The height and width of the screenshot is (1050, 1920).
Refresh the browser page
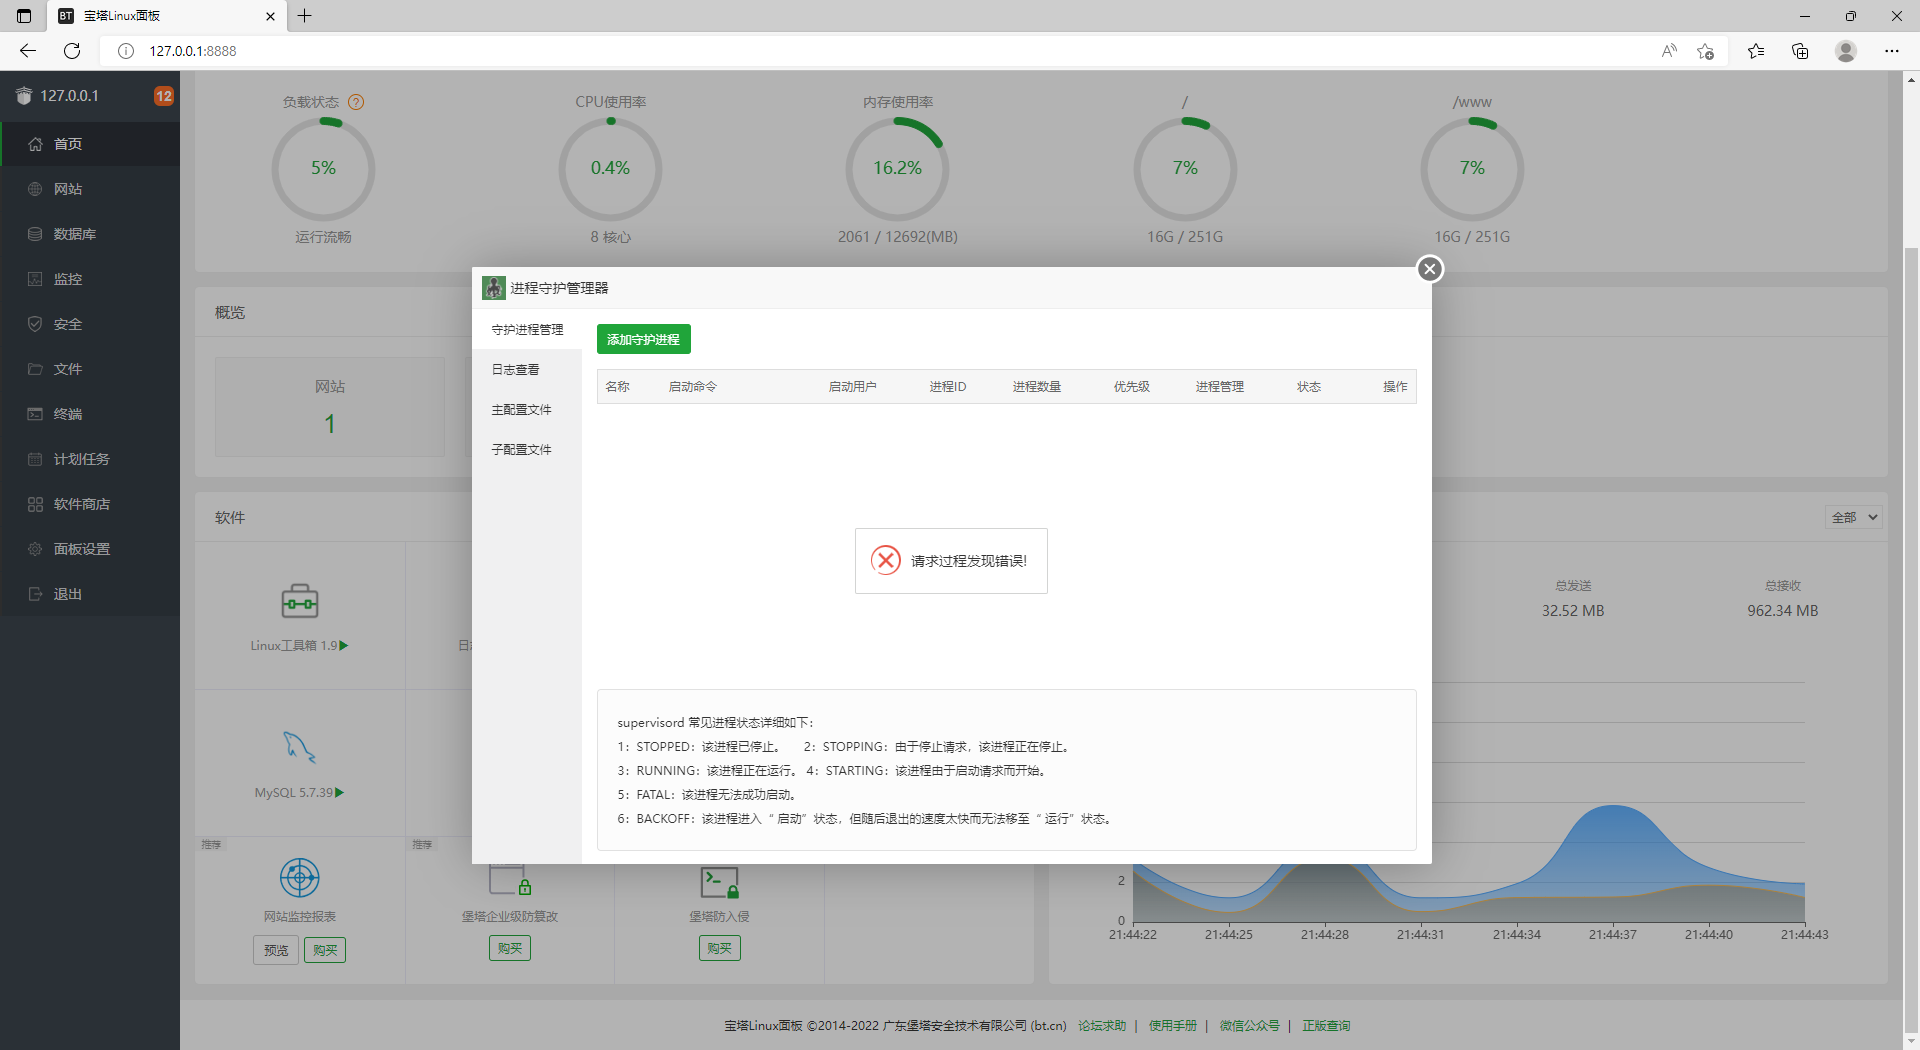[72, 51]
